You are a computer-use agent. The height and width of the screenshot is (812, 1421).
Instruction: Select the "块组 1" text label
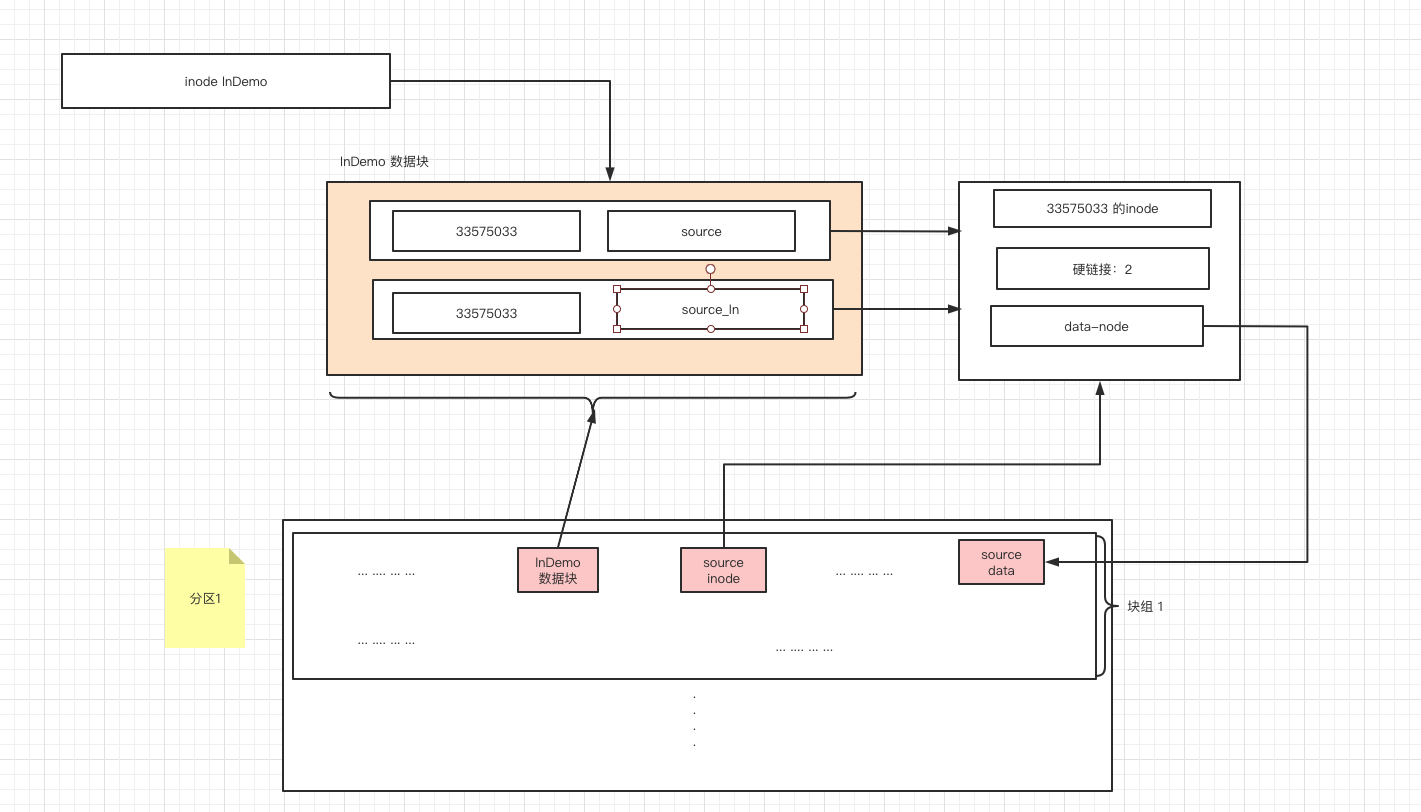point(1146,606)
